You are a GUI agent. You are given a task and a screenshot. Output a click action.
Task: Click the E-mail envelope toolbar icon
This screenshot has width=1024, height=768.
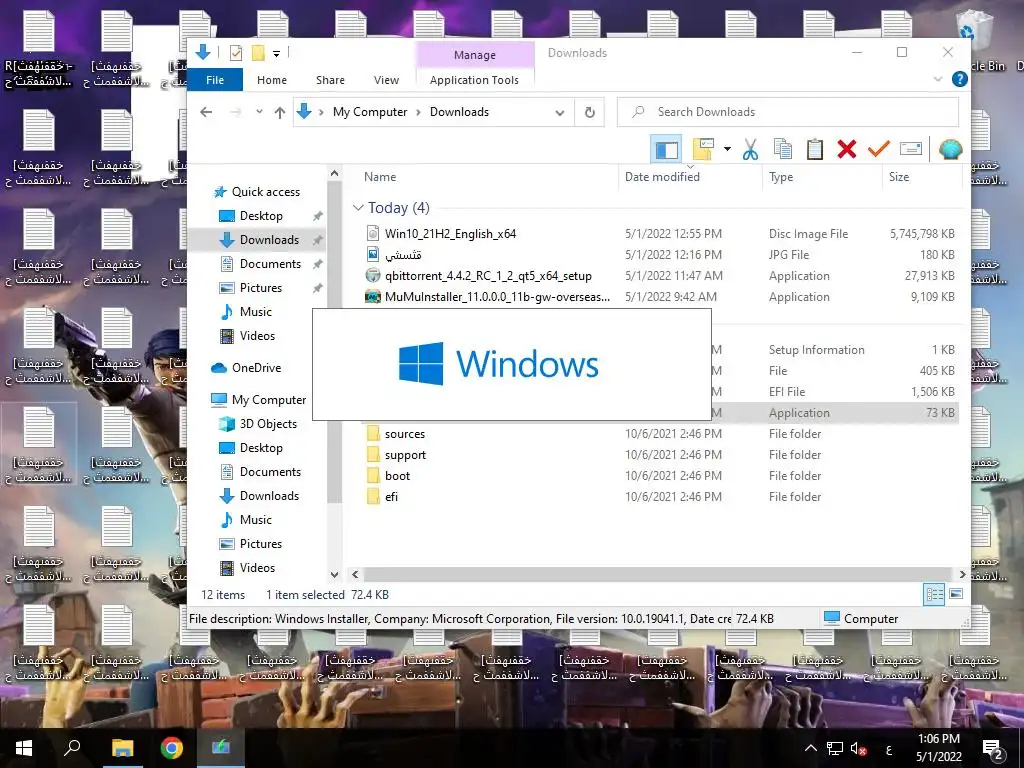pyautogui.click(x=910, y=150)
